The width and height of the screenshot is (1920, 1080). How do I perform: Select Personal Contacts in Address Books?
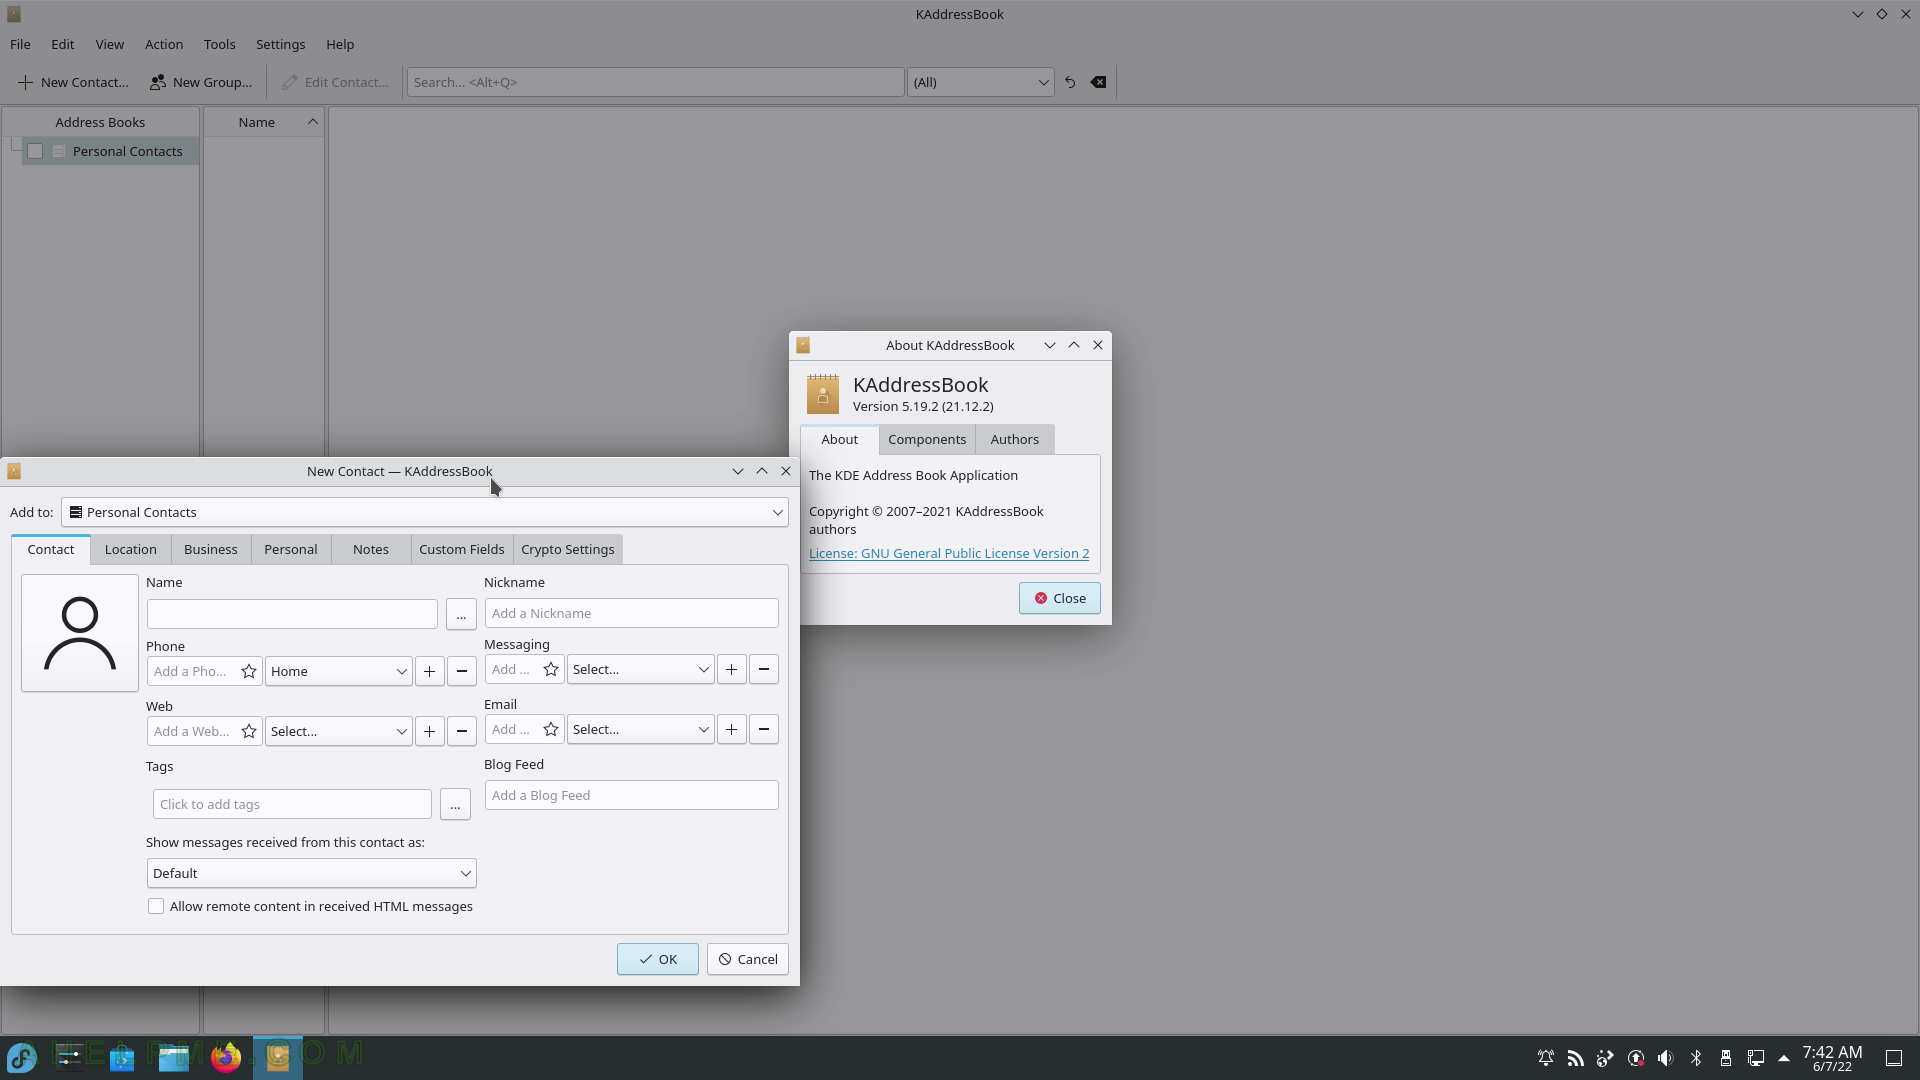coord(127,151)
